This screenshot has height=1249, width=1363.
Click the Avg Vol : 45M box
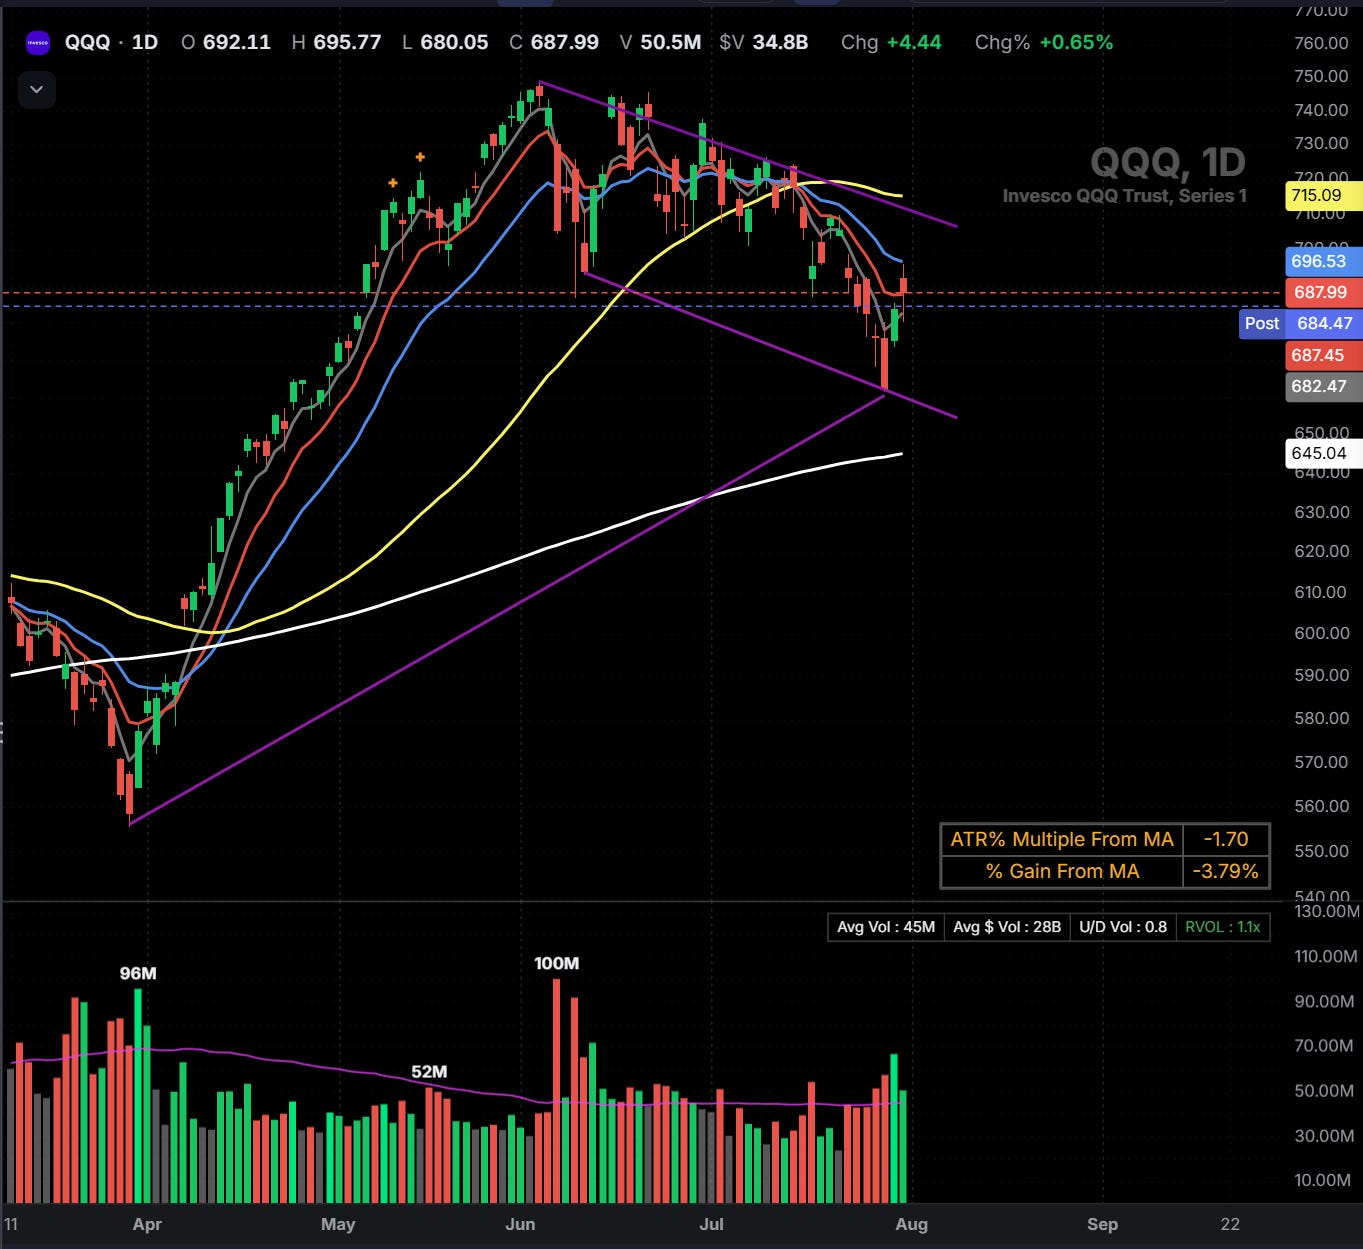click(886, 927)
